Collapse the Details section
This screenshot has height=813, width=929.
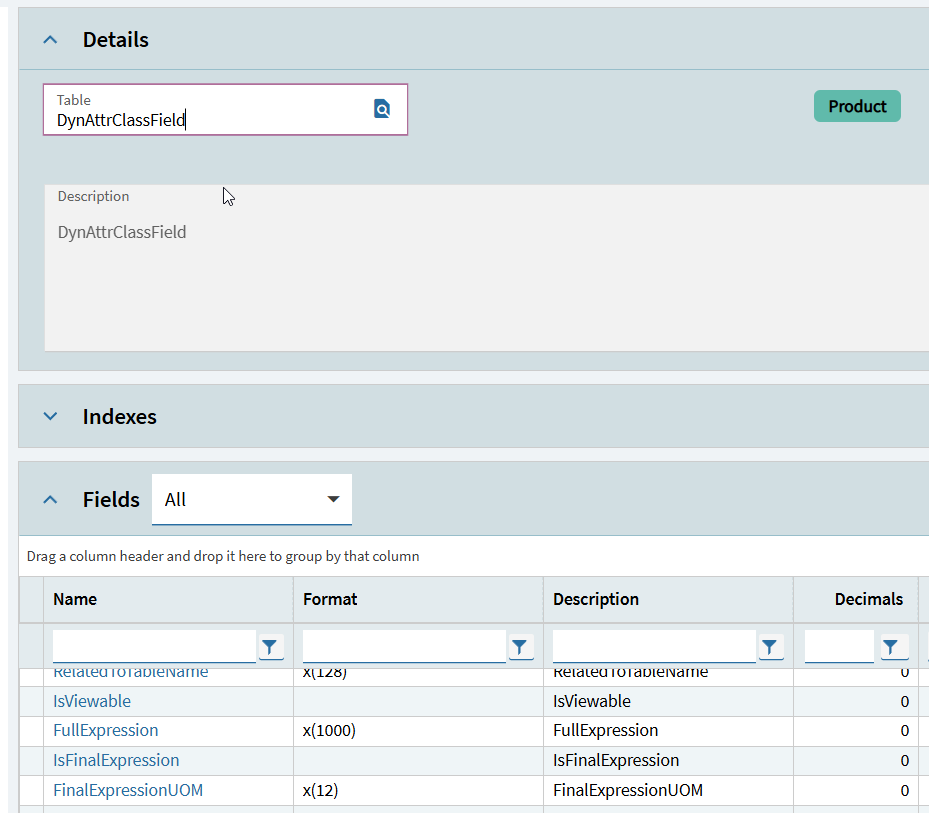click(50, 40)
